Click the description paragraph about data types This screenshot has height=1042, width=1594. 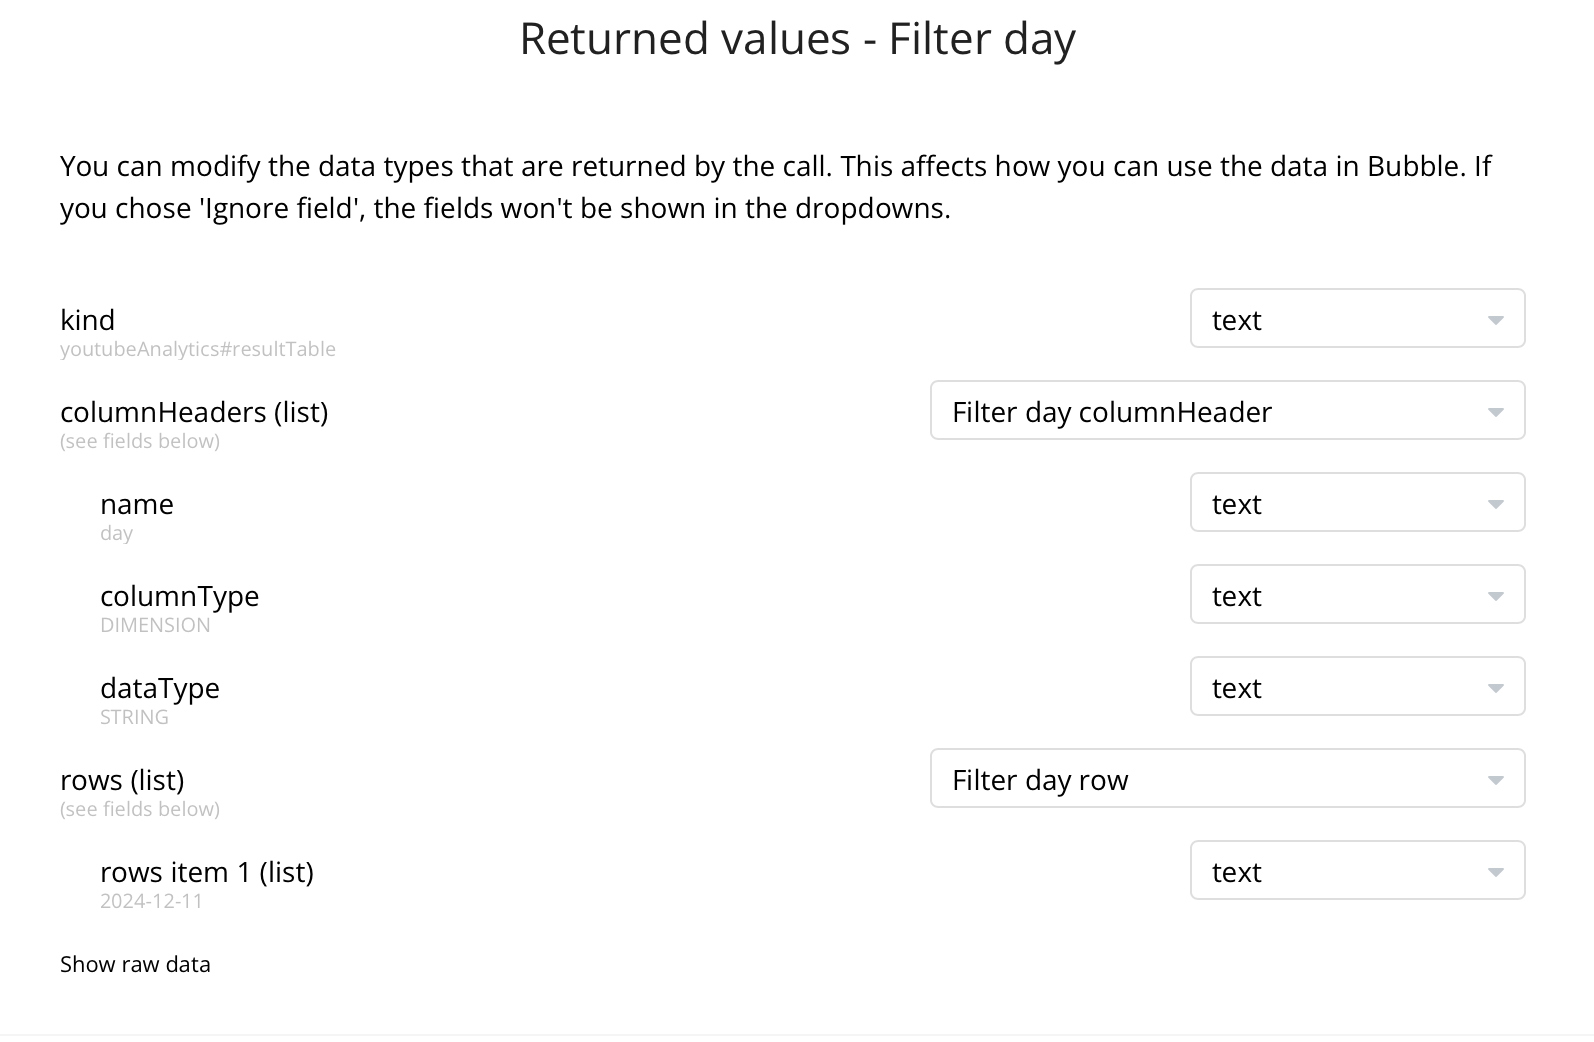[775, 187]
